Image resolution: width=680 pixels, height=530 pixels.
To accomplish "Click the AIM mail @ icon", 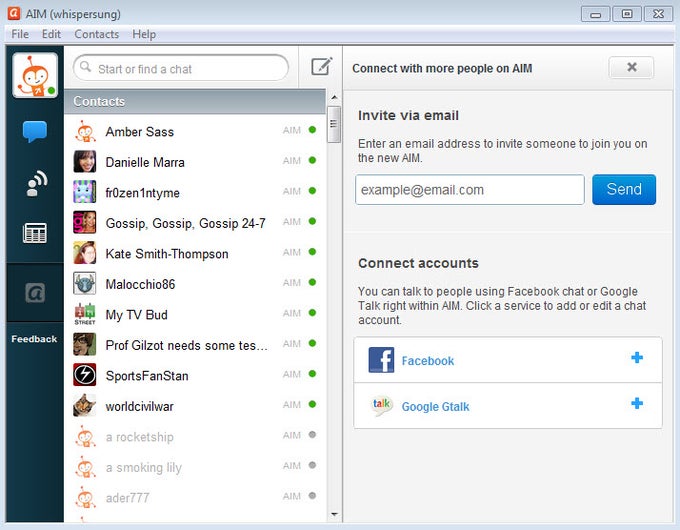I will point(35,293).
